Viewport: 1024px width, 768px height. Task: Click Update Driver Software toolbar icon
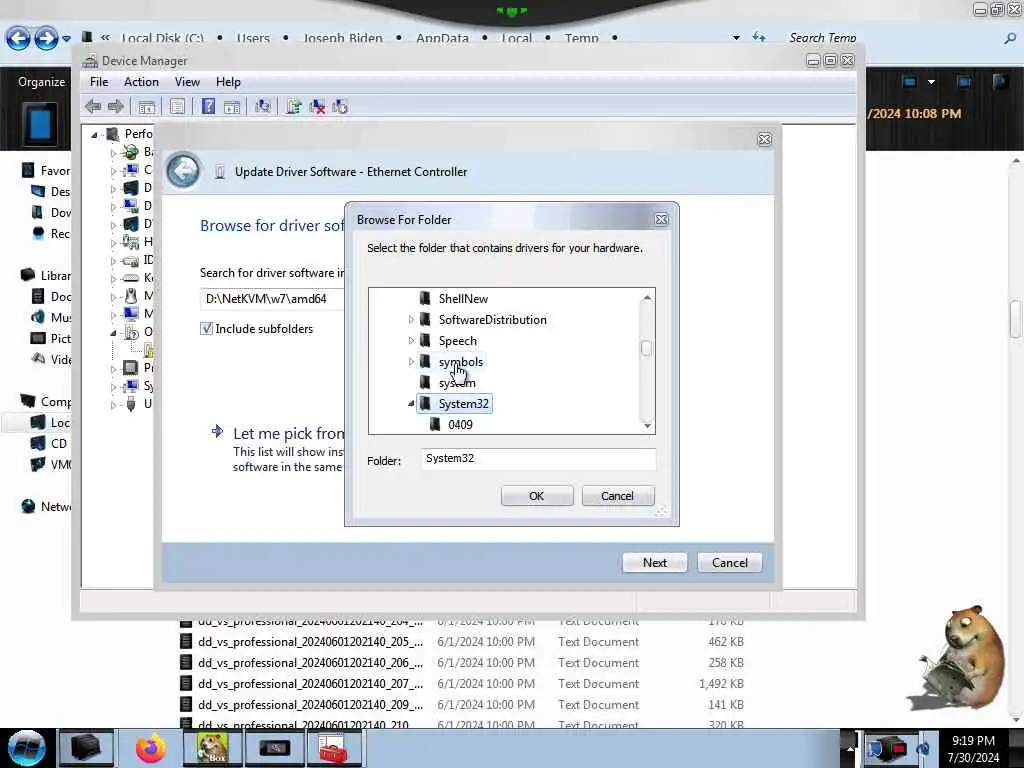tap(293, 106)
